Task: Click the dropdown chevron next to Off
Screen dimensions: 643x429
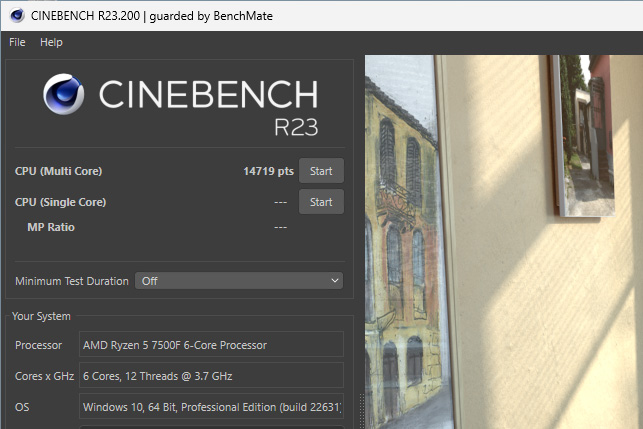Action: point(335,281)
